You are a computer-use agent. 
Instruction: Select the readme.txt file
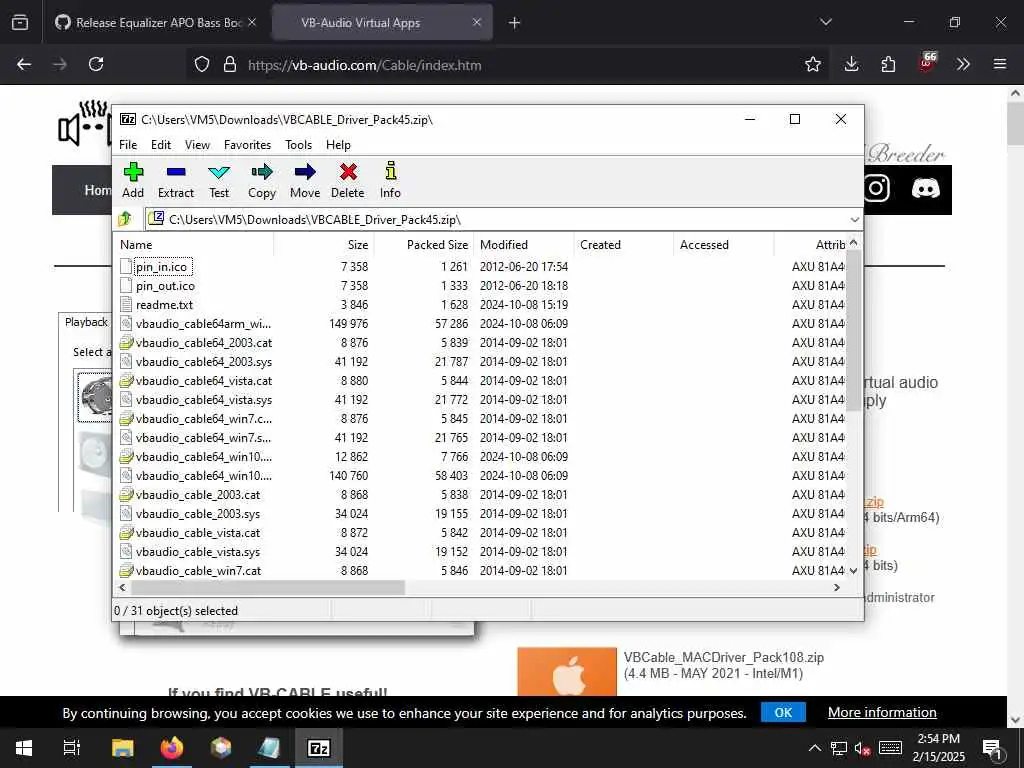coord(164,304)
